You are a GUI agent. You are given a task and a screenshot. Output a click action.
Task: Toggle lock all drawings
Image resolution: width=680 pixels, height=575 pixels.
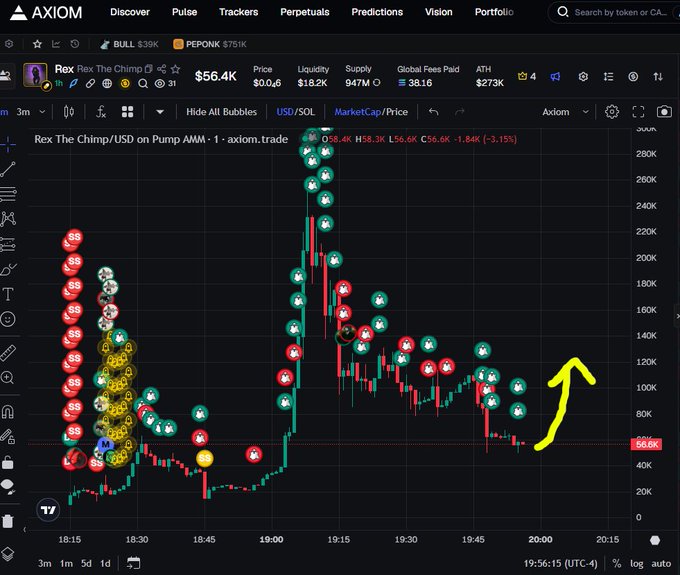(x=7, y=462)
